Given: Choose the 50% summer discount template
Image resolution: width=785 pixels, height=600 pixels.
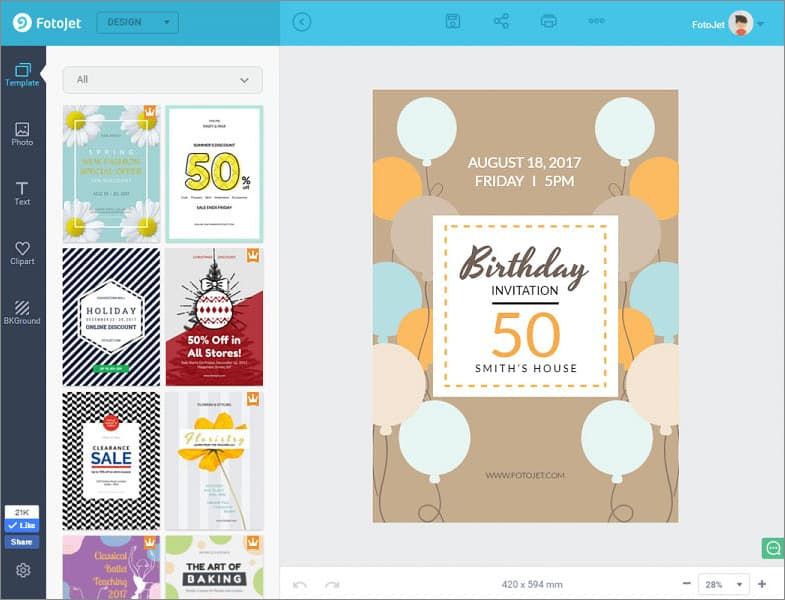Looking at the screenshot, I should tap(214, 174).
